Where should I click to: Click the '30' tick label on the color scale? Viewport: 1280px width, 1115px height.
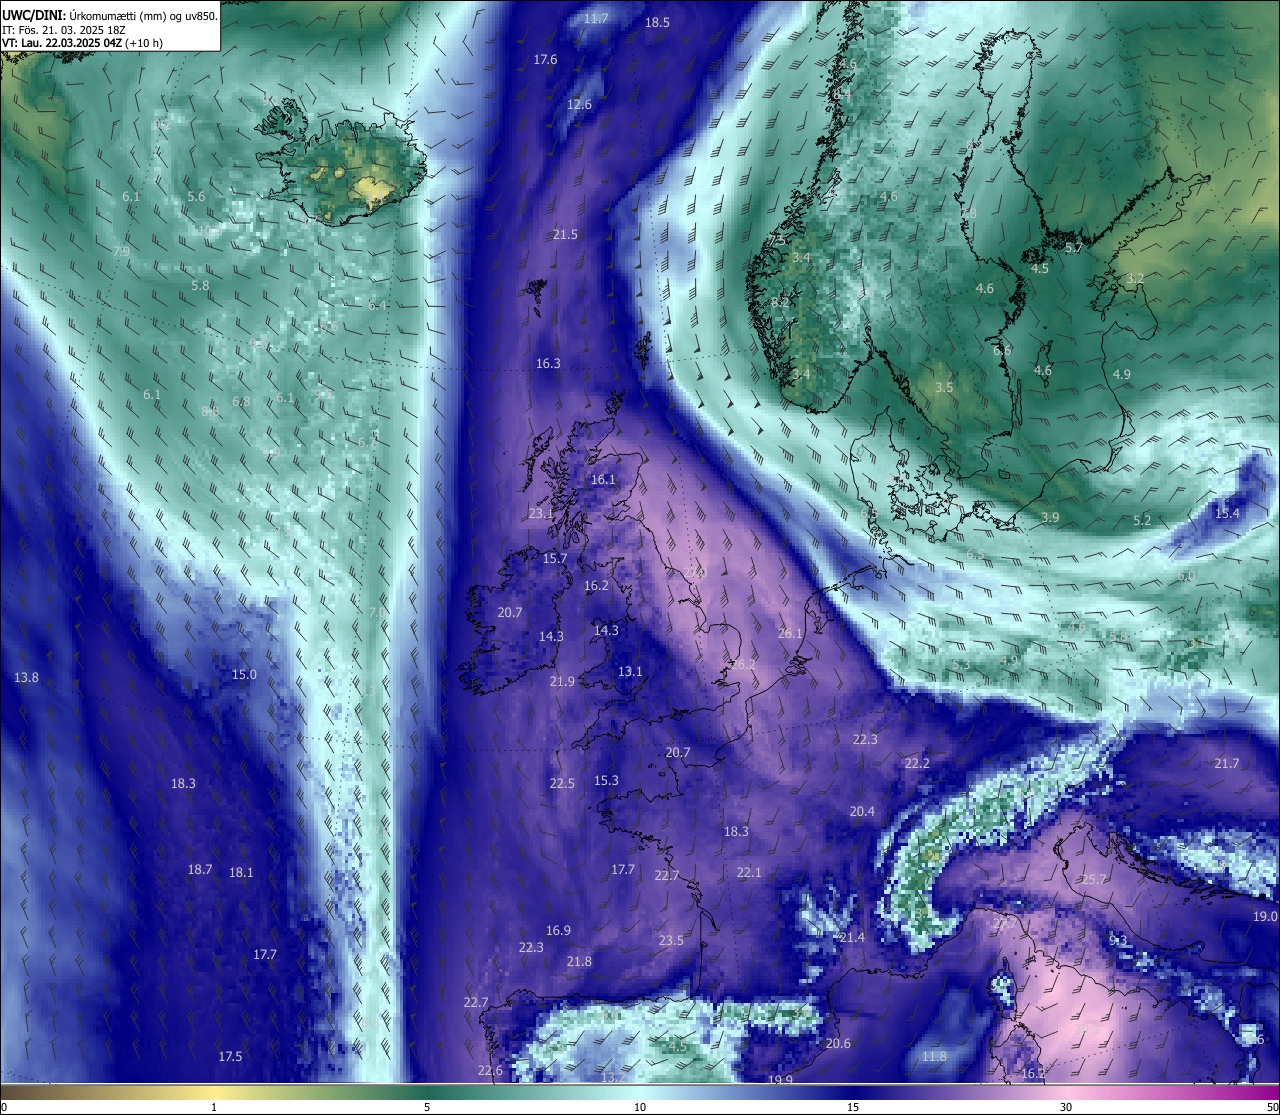tap(1066, 1107)
